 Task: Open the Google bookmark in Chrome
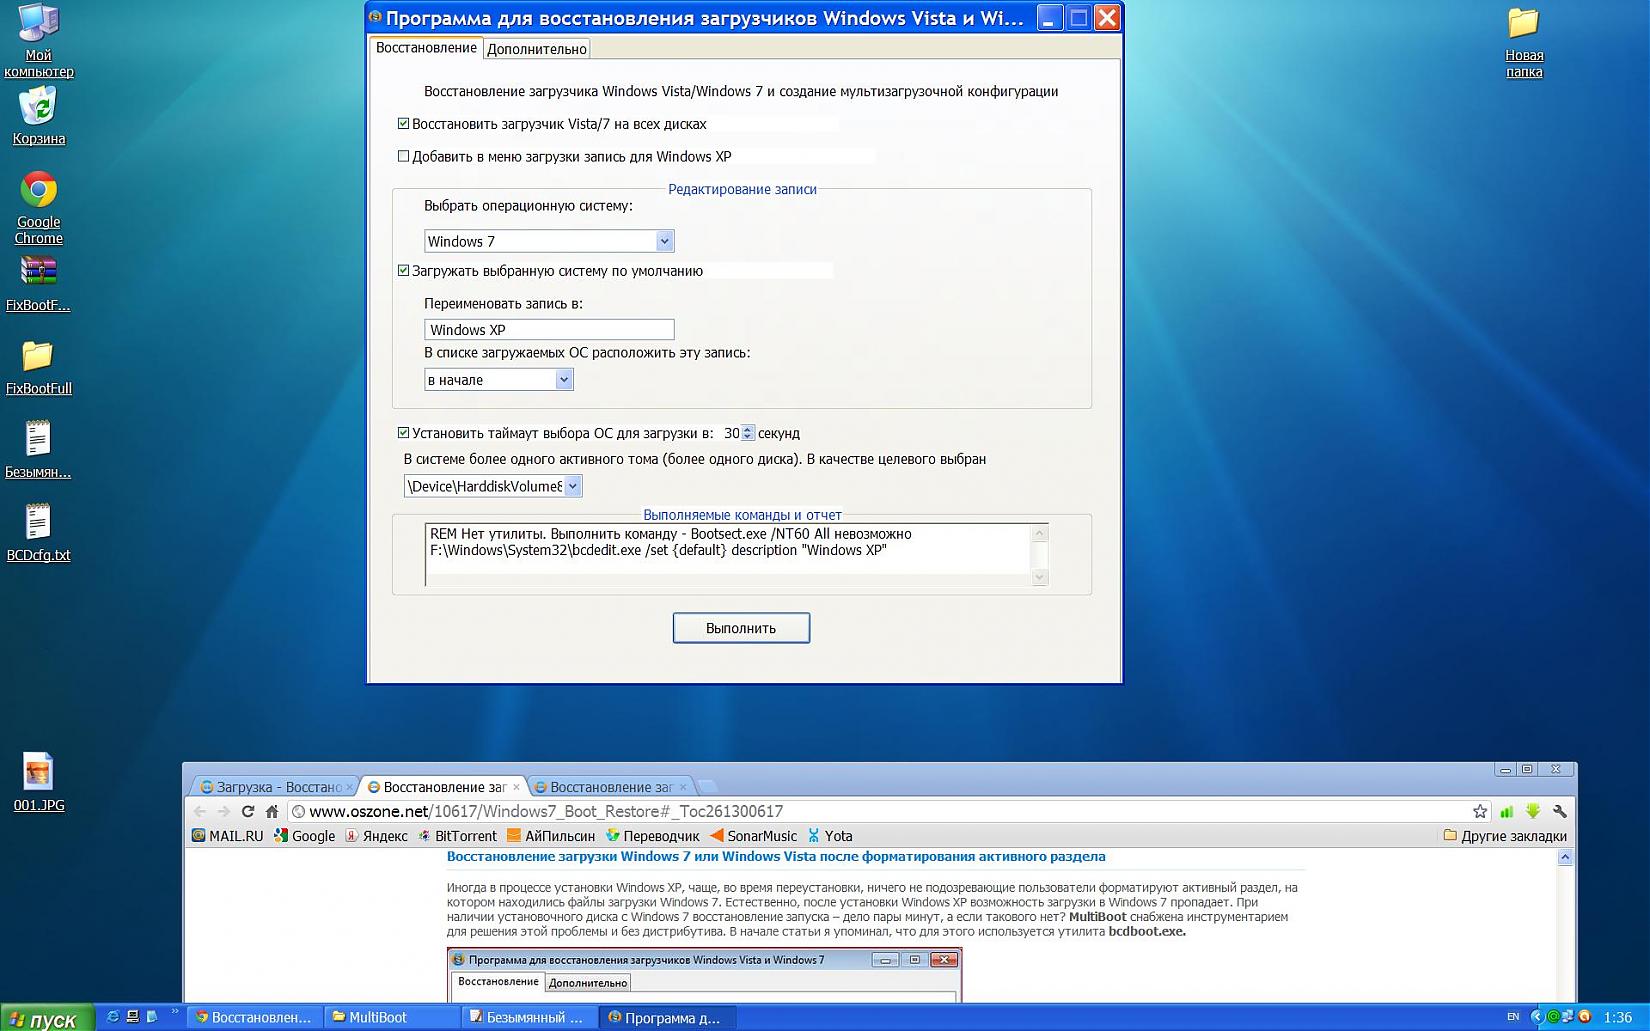pyautogui.click(x=304, y=836)
